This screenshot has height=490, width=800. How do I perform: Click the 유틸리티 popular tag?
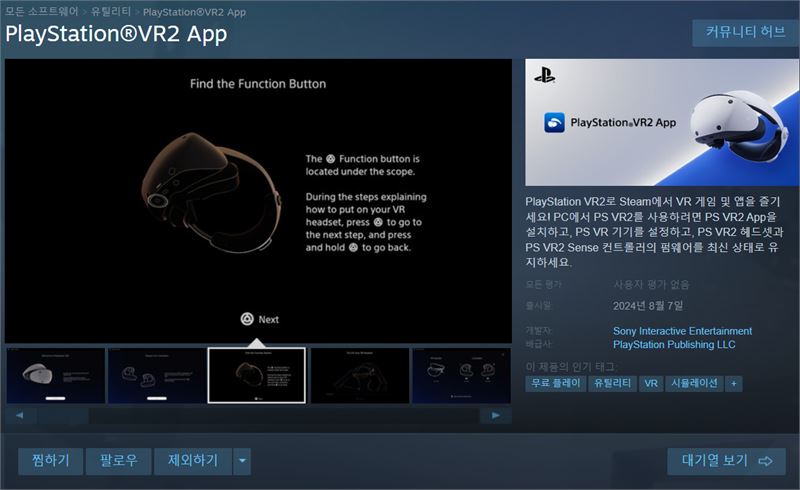click(x=612, y=383)
